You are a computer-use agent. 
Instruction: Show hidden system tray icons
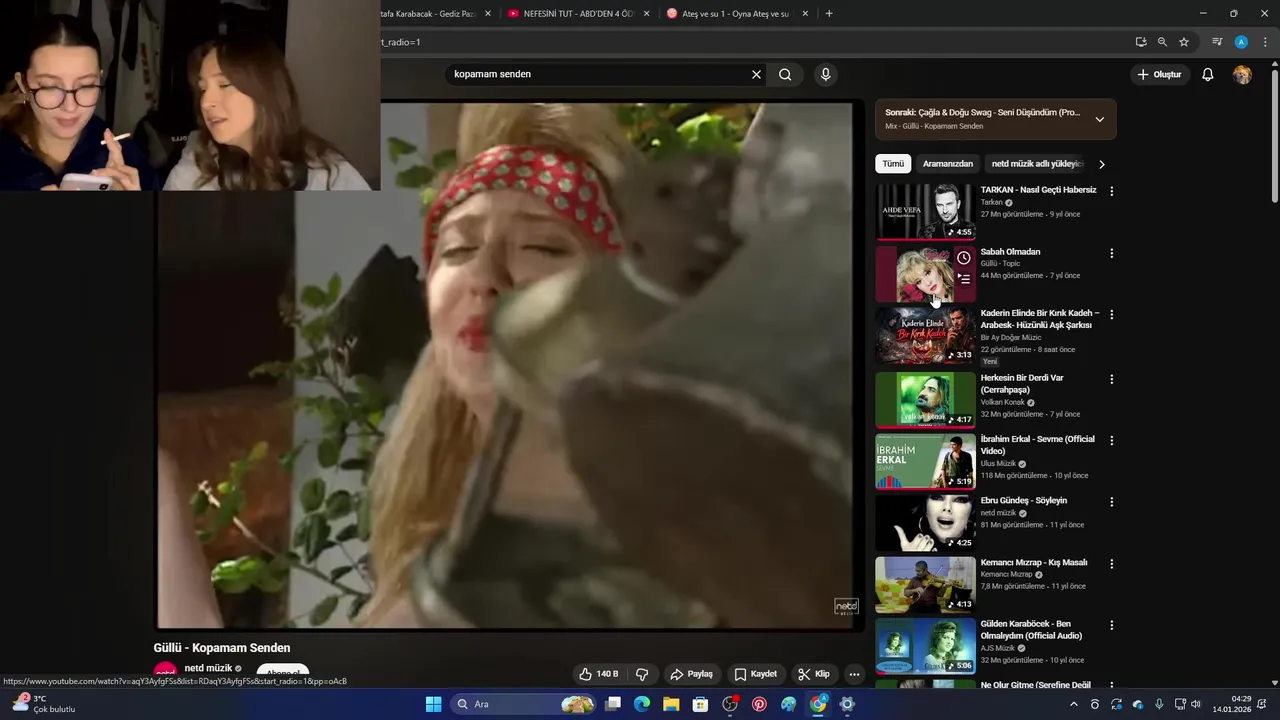tap(1074, 704)
